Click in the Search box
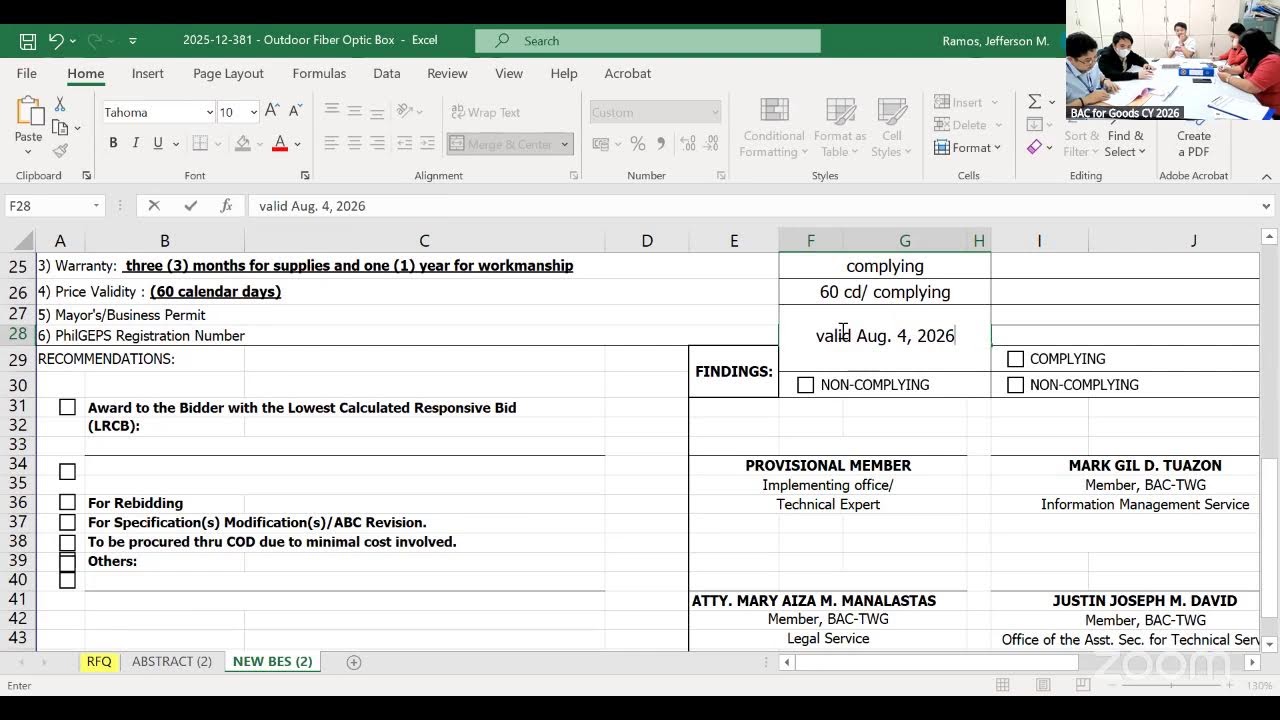Screen dimensions: 1280x720 (648, 41)
